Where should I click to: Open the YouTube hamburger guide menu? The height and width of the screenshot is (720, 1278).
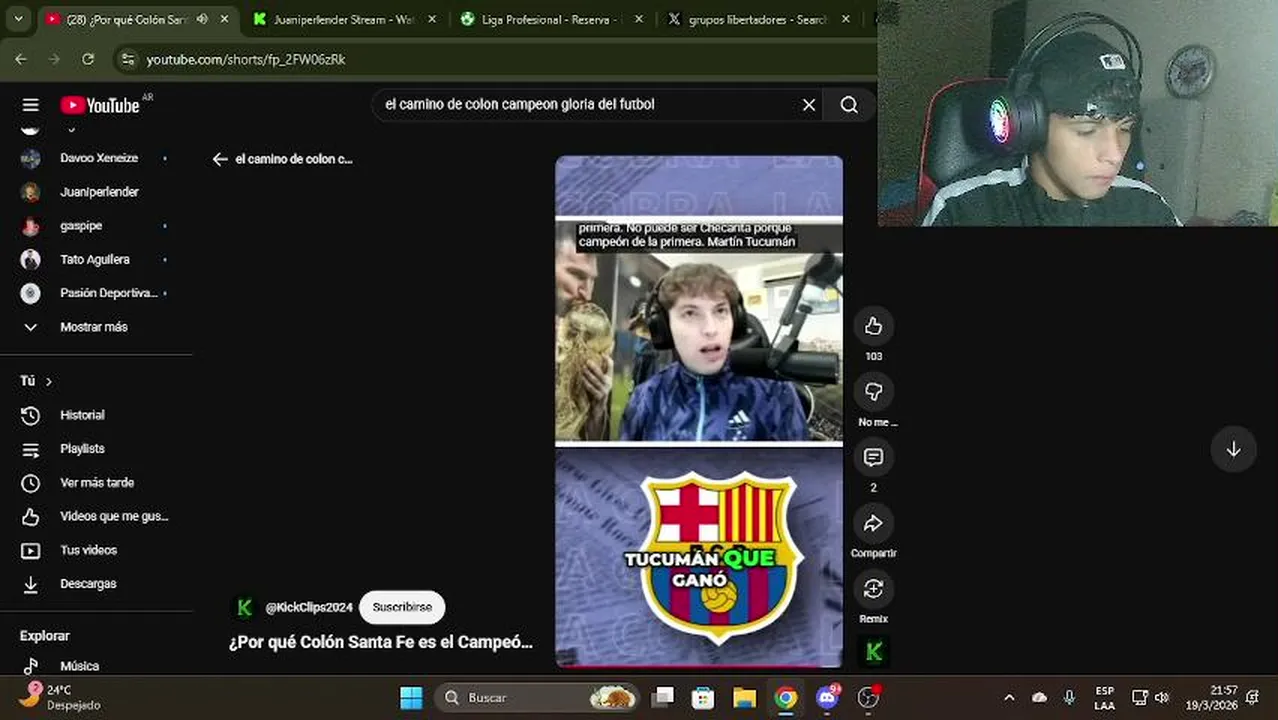point(30,105)
